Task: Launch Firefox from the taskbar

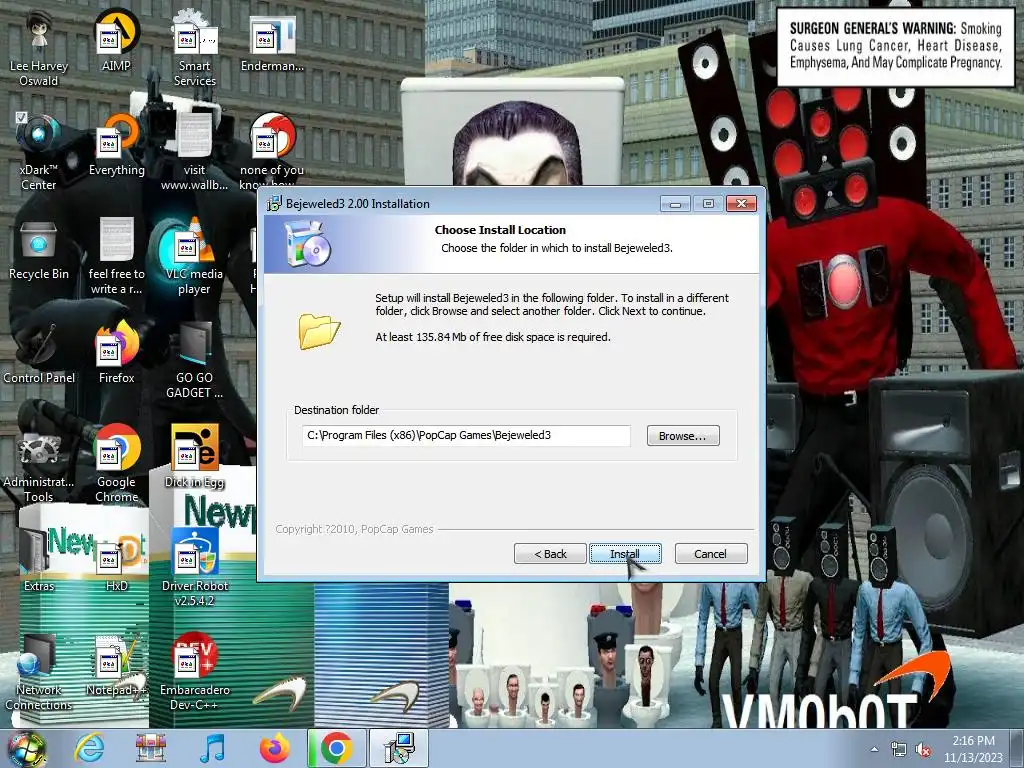Action: coord(274,748)
